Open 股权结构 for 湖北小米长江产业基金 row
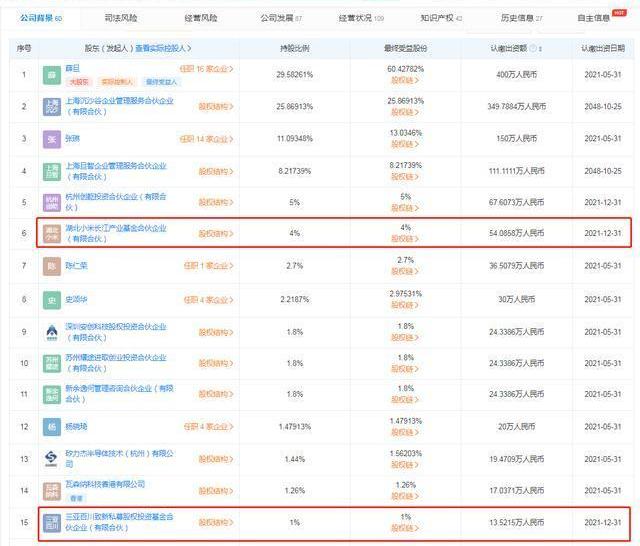This screenshot has height=546, width=640. point(216,234)
